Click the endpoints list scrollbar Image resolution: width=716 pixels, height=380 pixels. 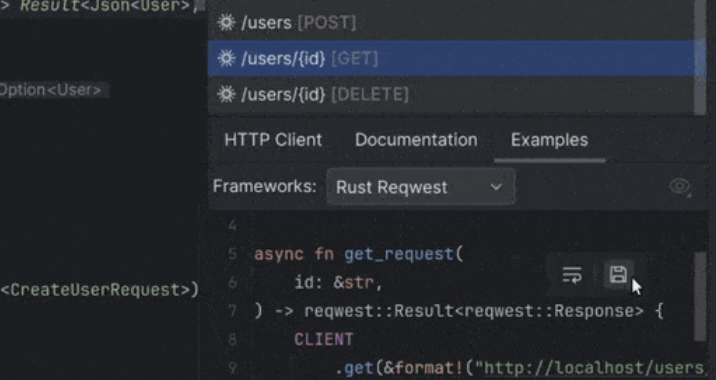700,57
